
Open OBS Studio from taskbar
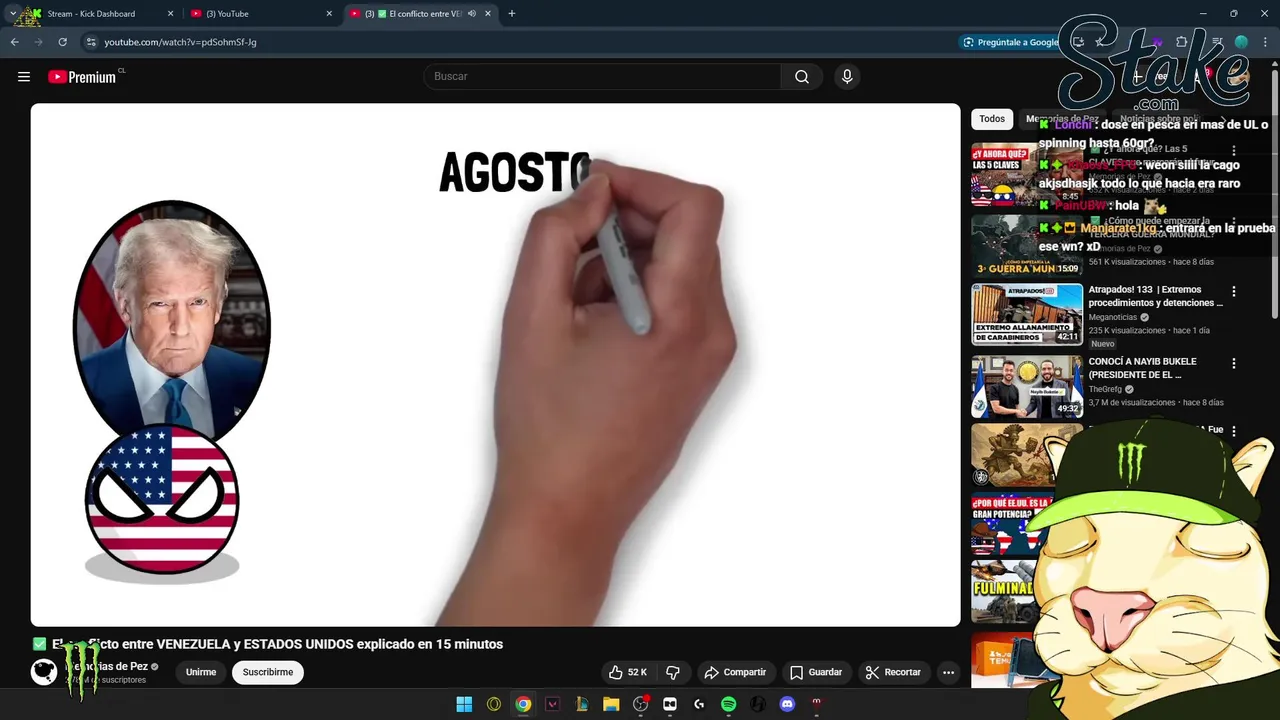(641, 704)
